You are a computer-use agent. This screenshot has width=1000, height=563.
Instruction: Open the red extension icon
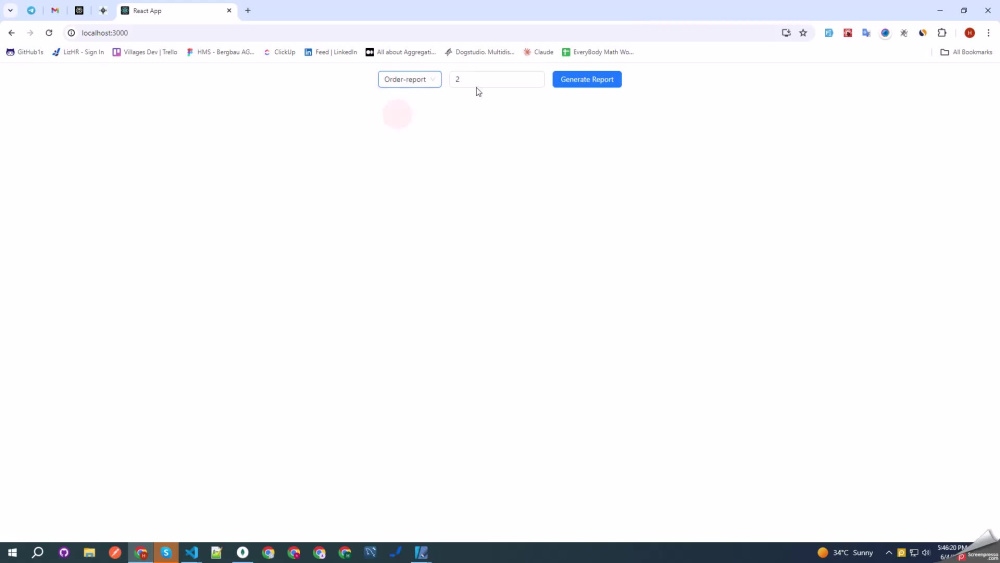[848, 33]
